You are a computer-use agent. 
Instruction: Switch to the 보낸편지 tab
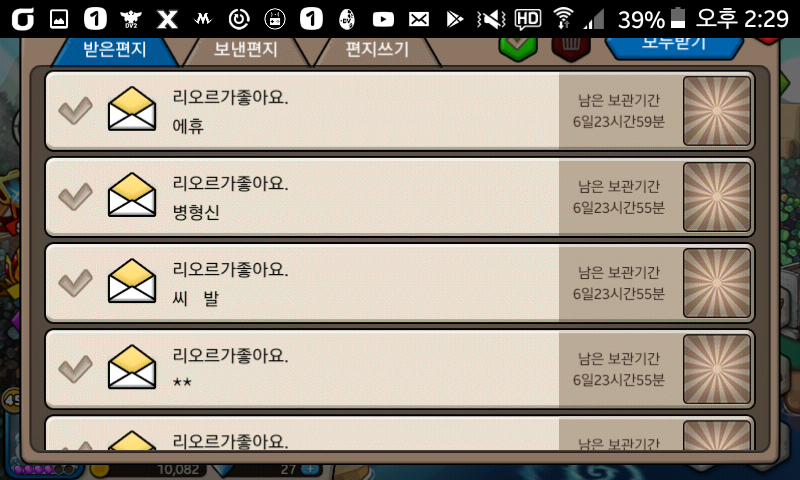(246, 50)
